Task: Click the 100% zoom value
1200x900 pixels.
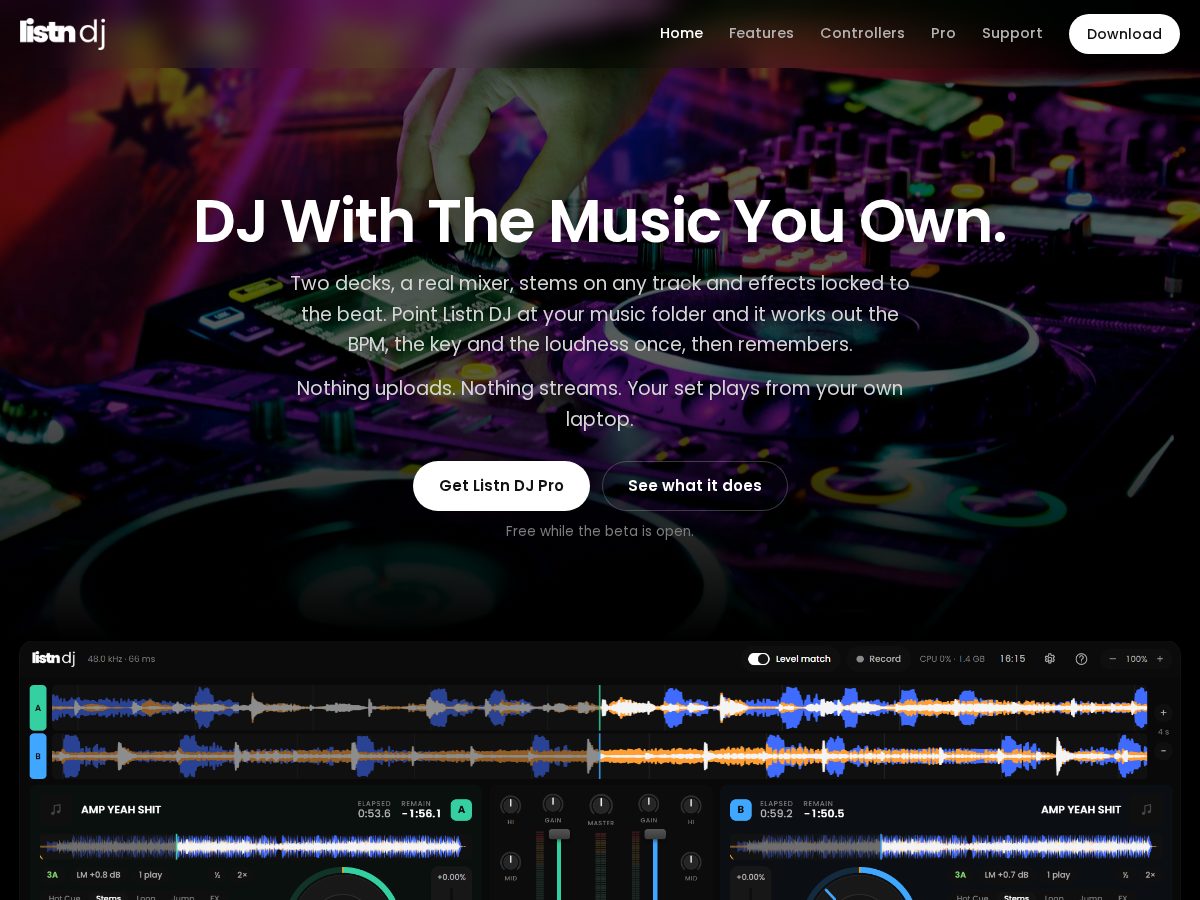Action: pos(1137,659)
